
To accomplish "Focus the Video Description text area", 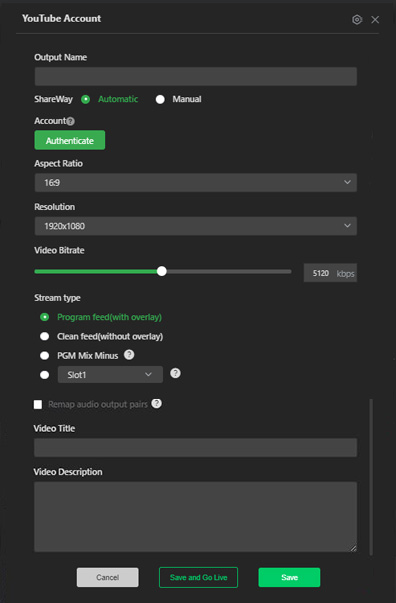I will coord(195,517).
